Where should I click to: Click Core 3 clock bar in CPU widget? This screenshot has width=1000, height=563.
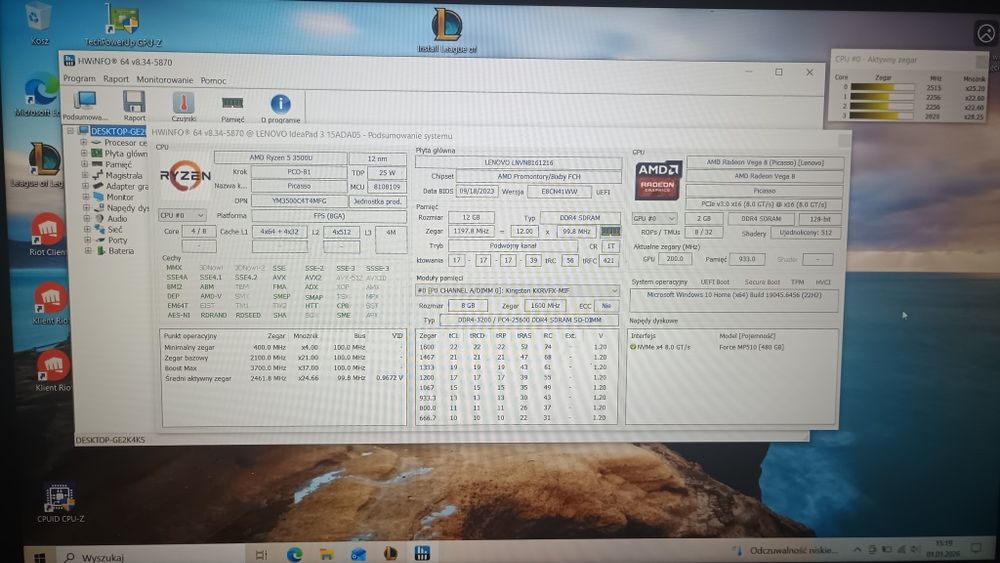883,116
